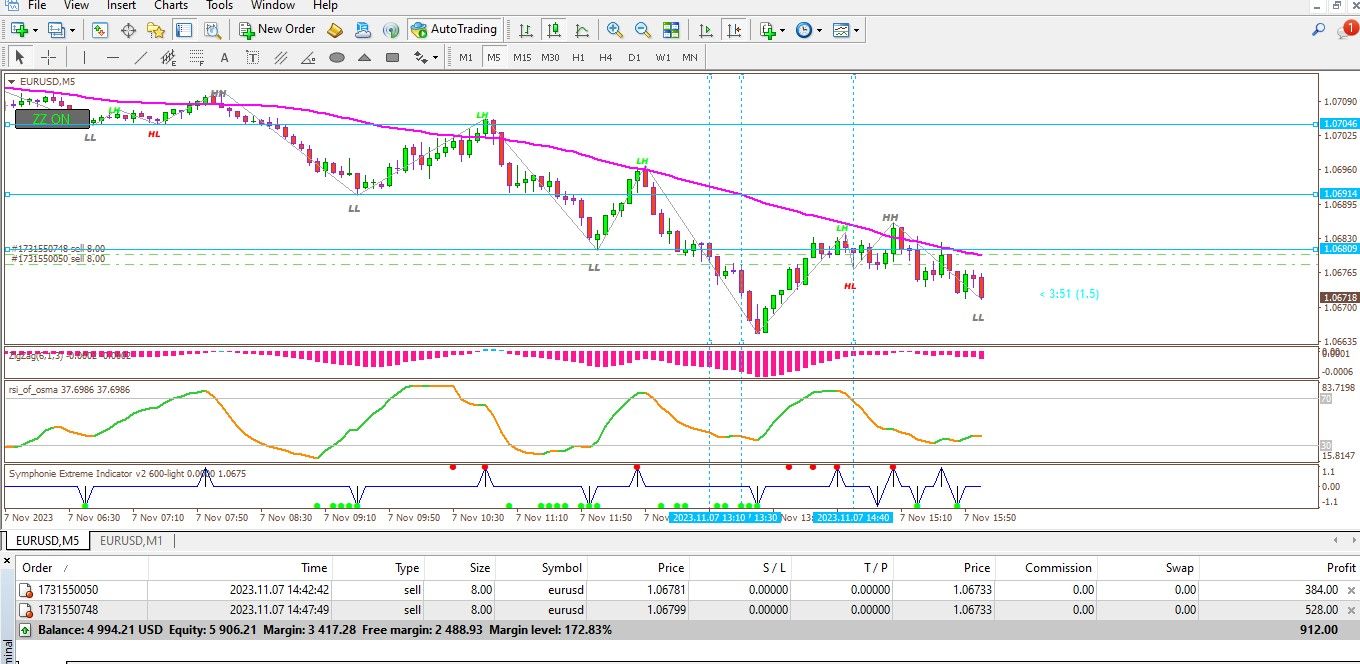Click the 2023.11.07 14:40 time marker
The height and width of the screenshot is (664, 1360).
tap(851, 518)
